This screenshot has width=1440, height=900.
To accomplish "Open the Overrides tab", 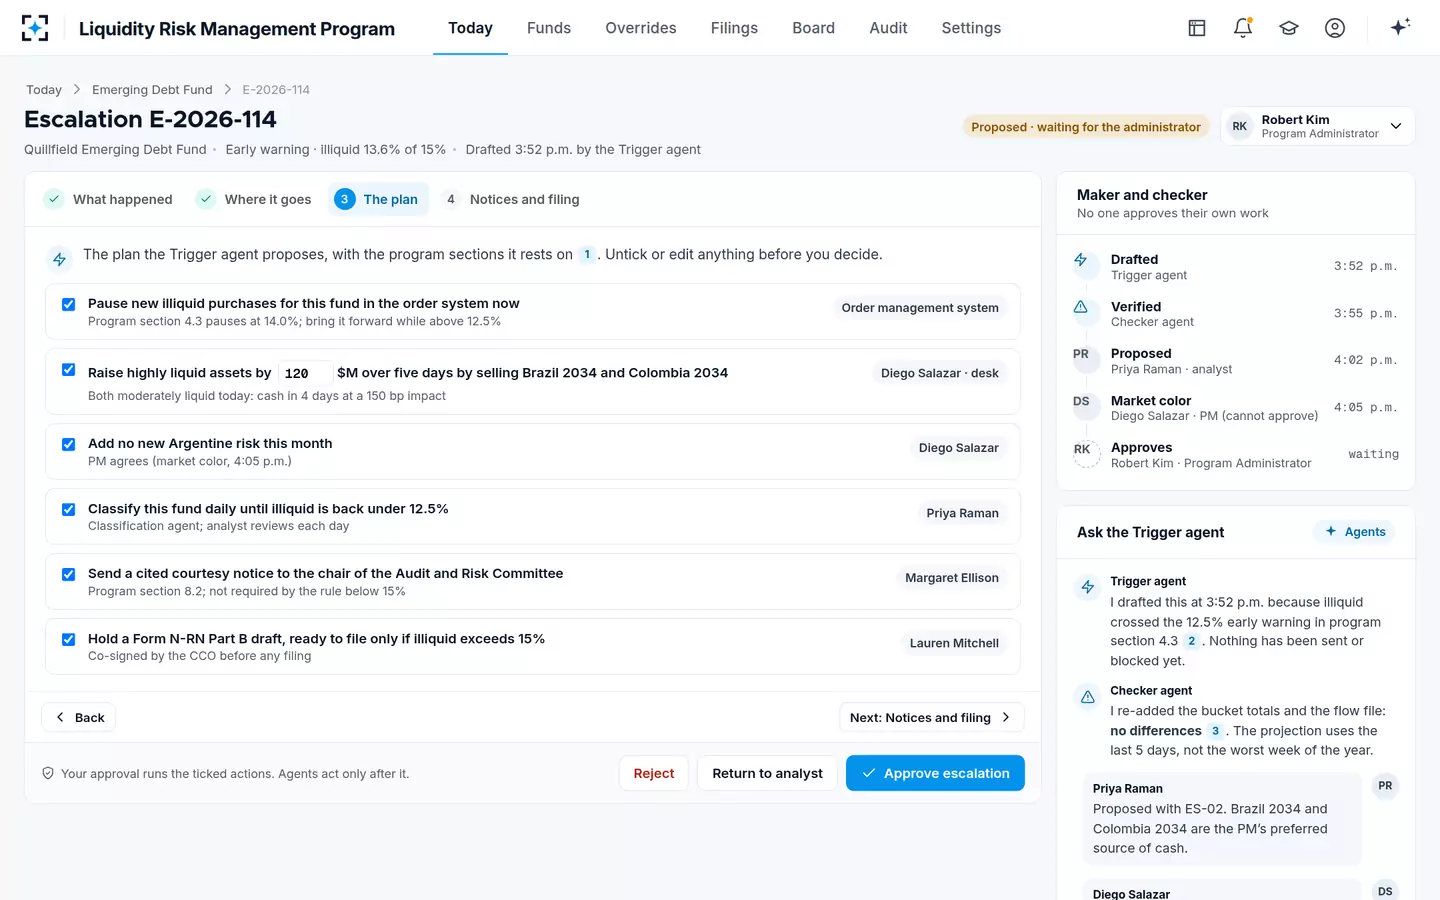I will click(x=641, y=28).
